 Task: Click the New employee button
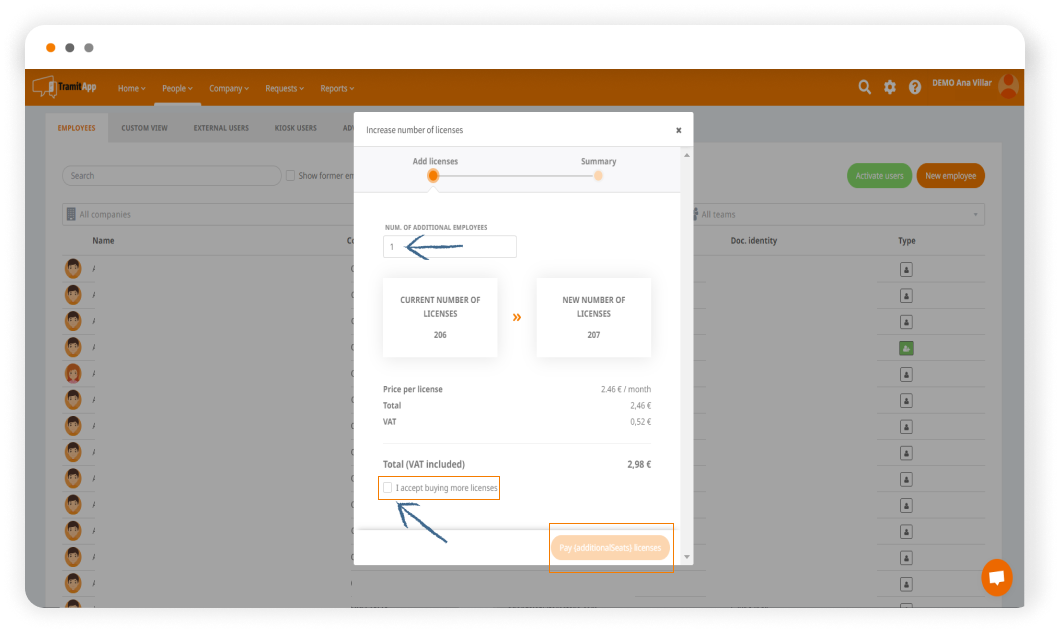coord(950,176)
